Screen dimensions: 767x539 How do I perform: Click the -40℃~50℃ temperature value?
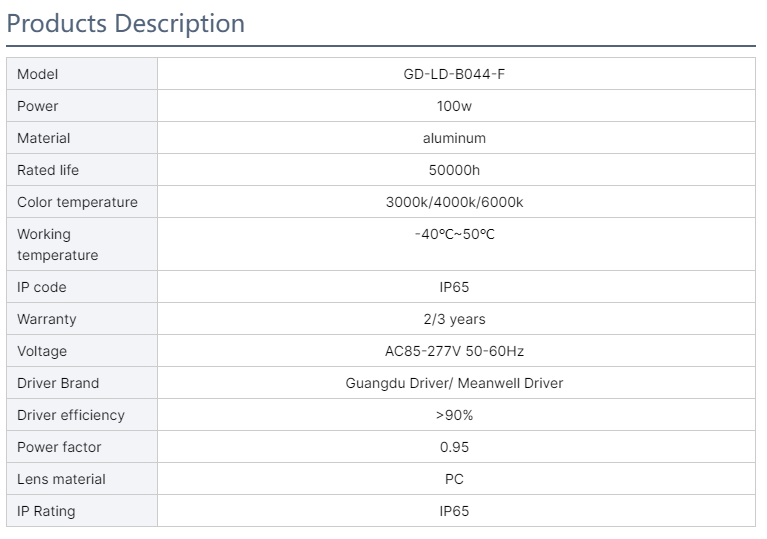454,234
